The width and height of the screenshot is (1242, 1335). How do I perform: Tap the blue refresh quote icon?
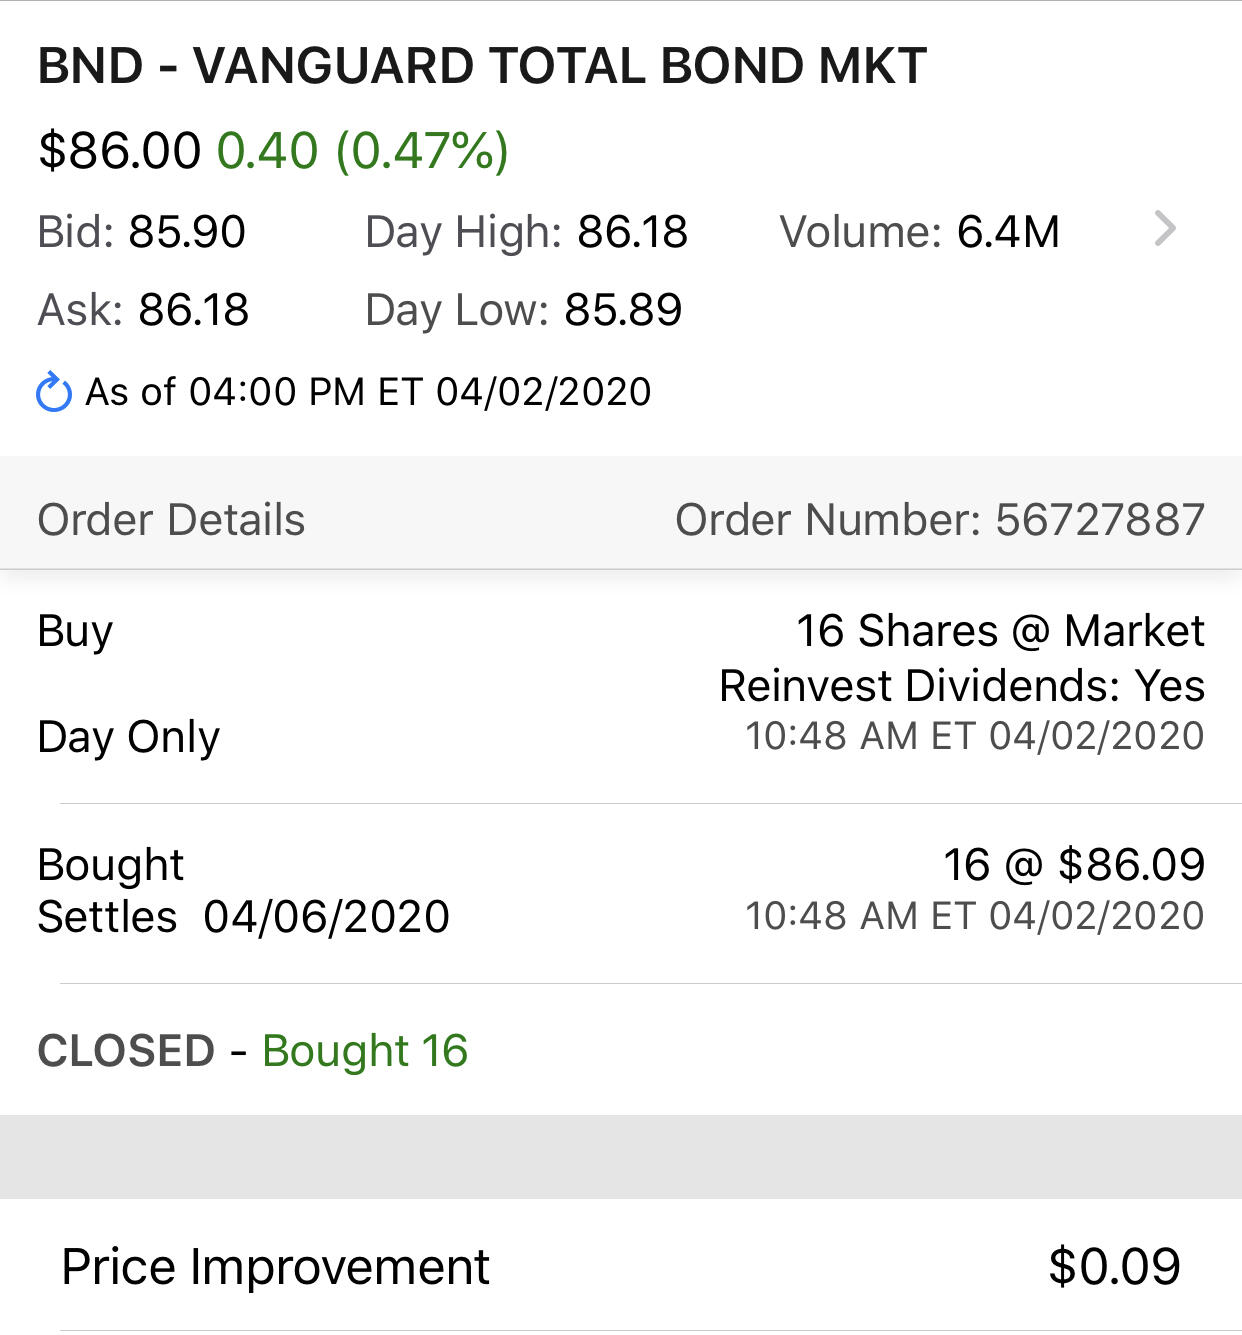tap(54, 392)
